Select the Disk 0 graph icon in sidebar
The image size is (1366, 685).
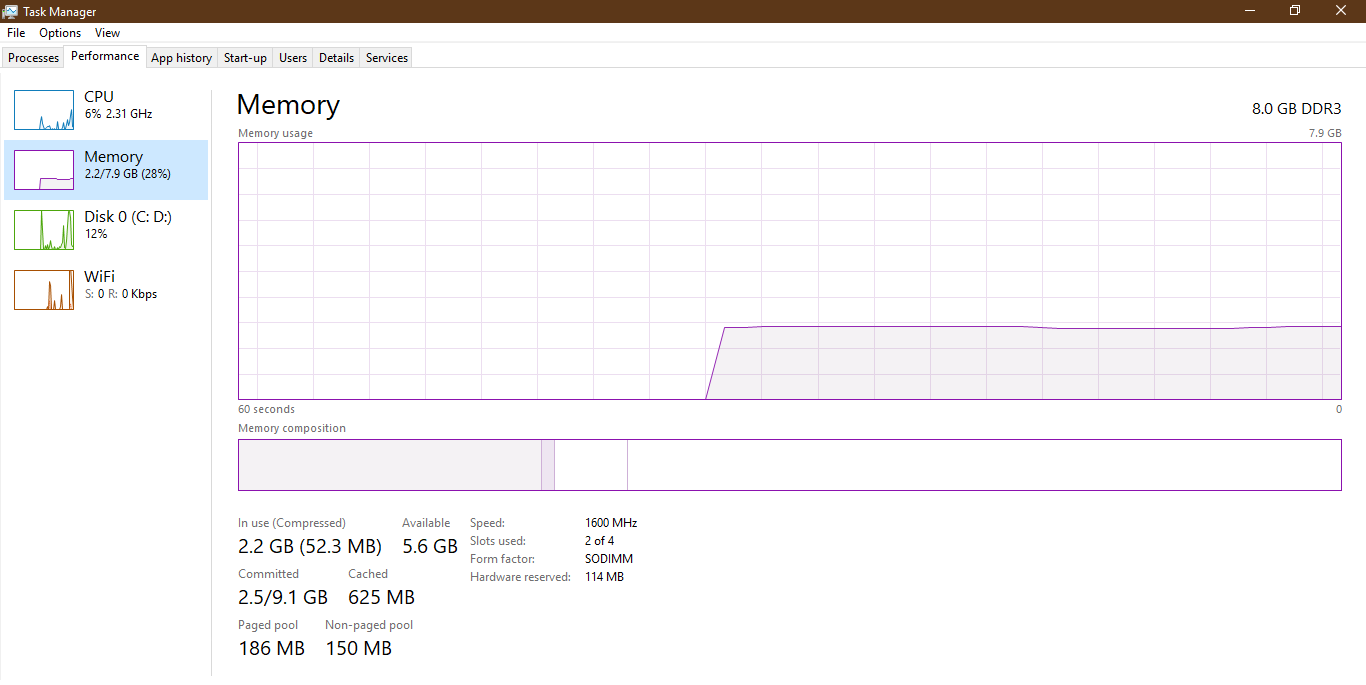(x=44, y=230)
